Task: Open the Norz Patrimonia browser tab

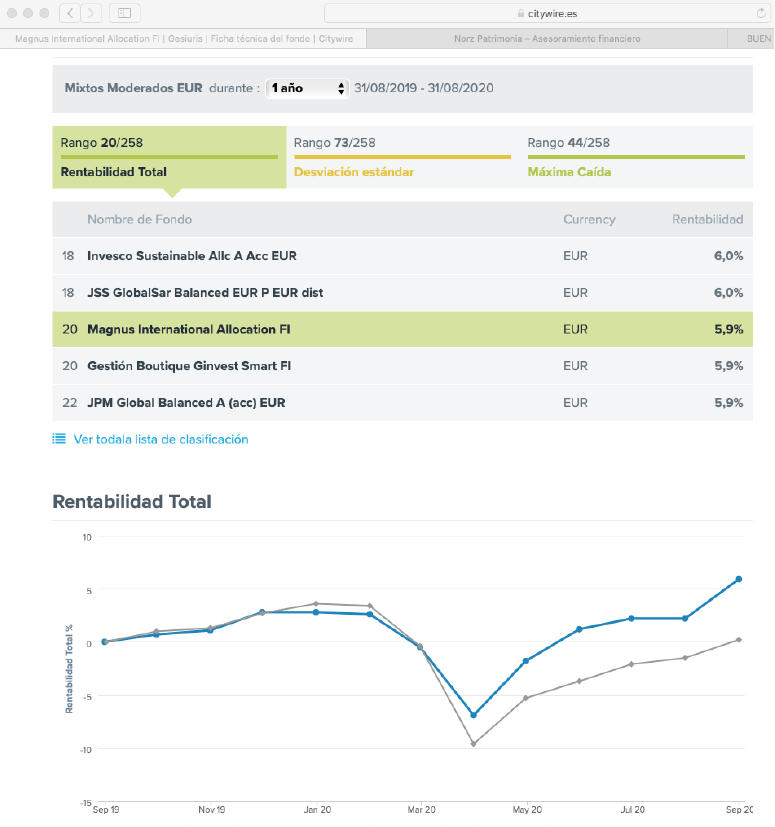Action: (547, 39)
